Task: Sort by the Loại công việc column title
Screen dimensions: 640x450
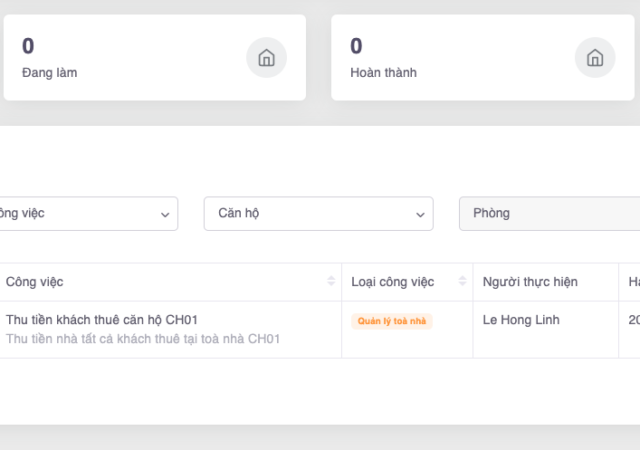Action: point(393,282)
